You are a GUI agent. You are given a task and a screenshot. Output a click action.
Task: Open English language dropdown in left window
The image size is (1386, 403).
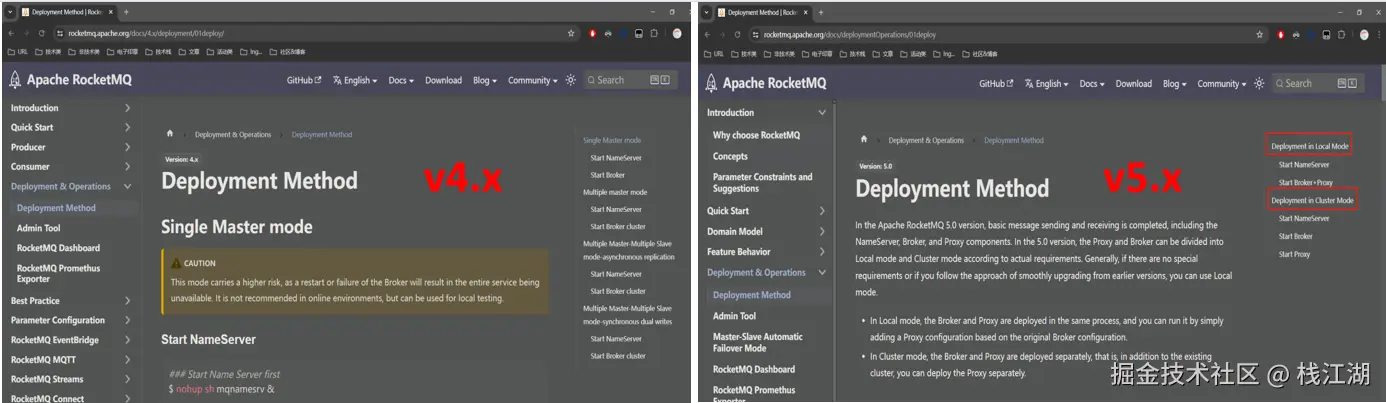pyautogui.click(x=355, y=80)
